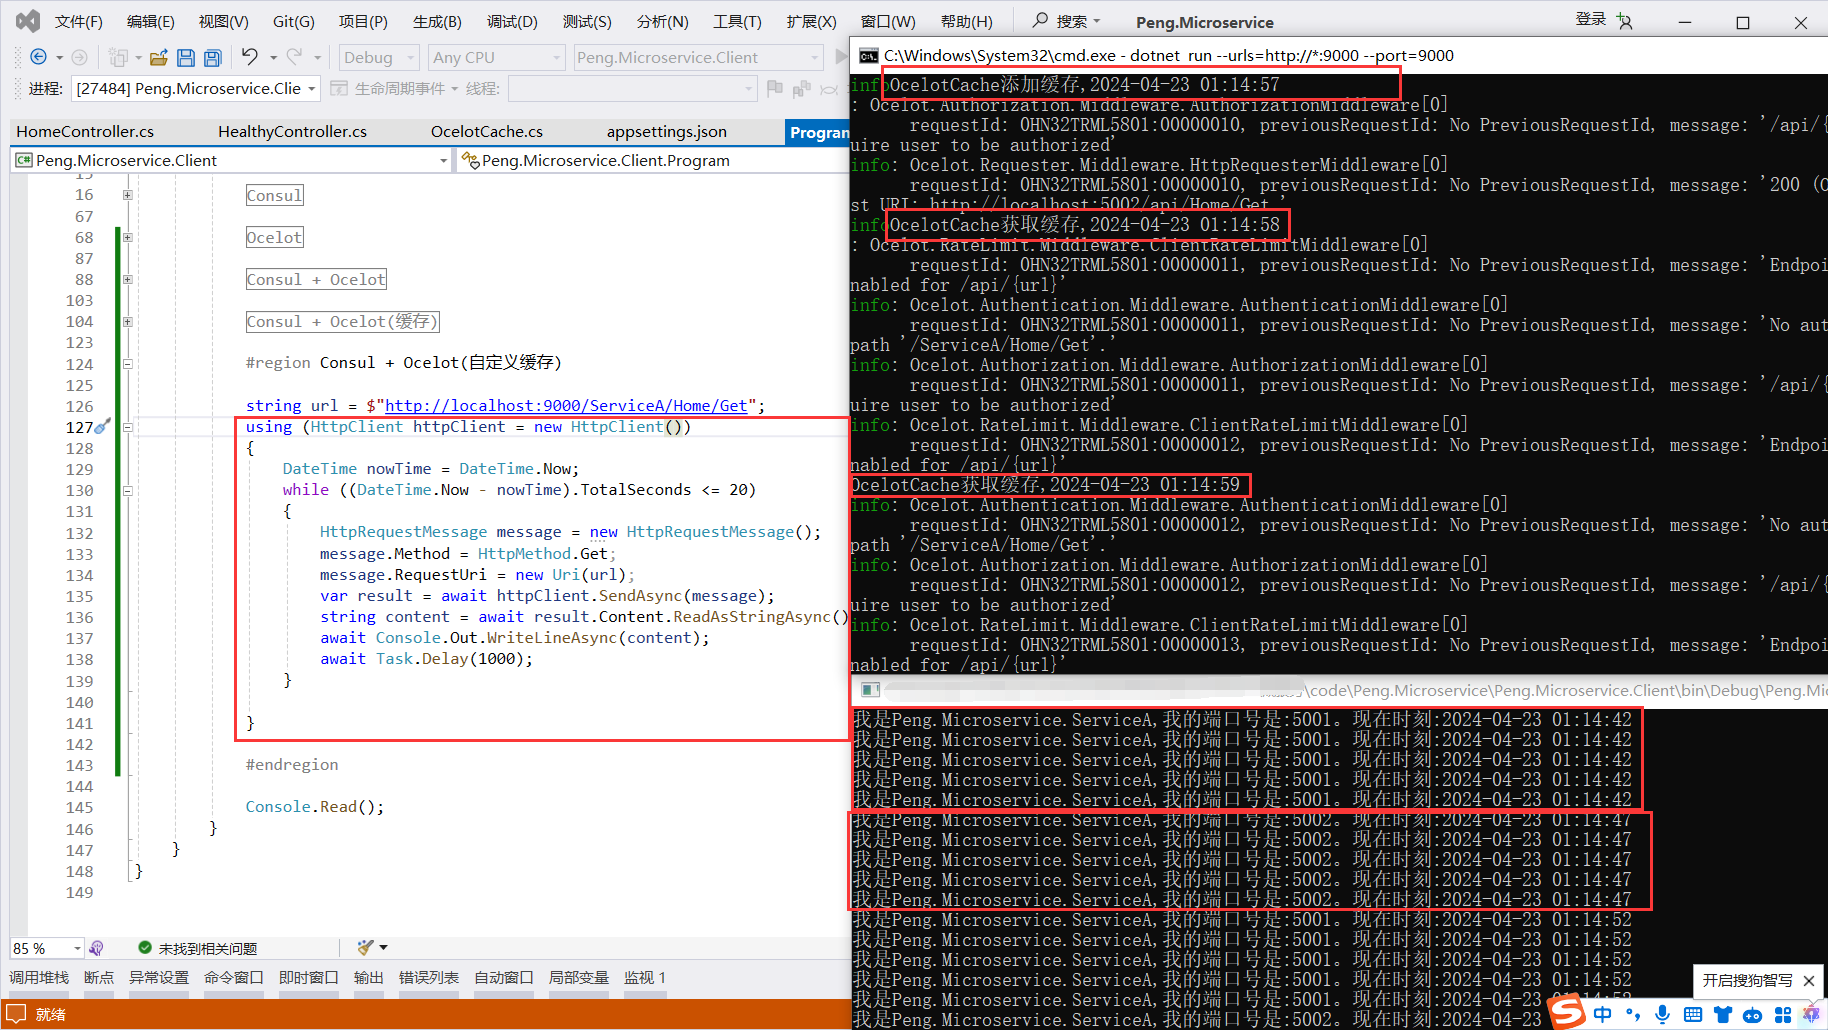
Task: Click the Save All double-disk icon
Action: pos(213,58)
